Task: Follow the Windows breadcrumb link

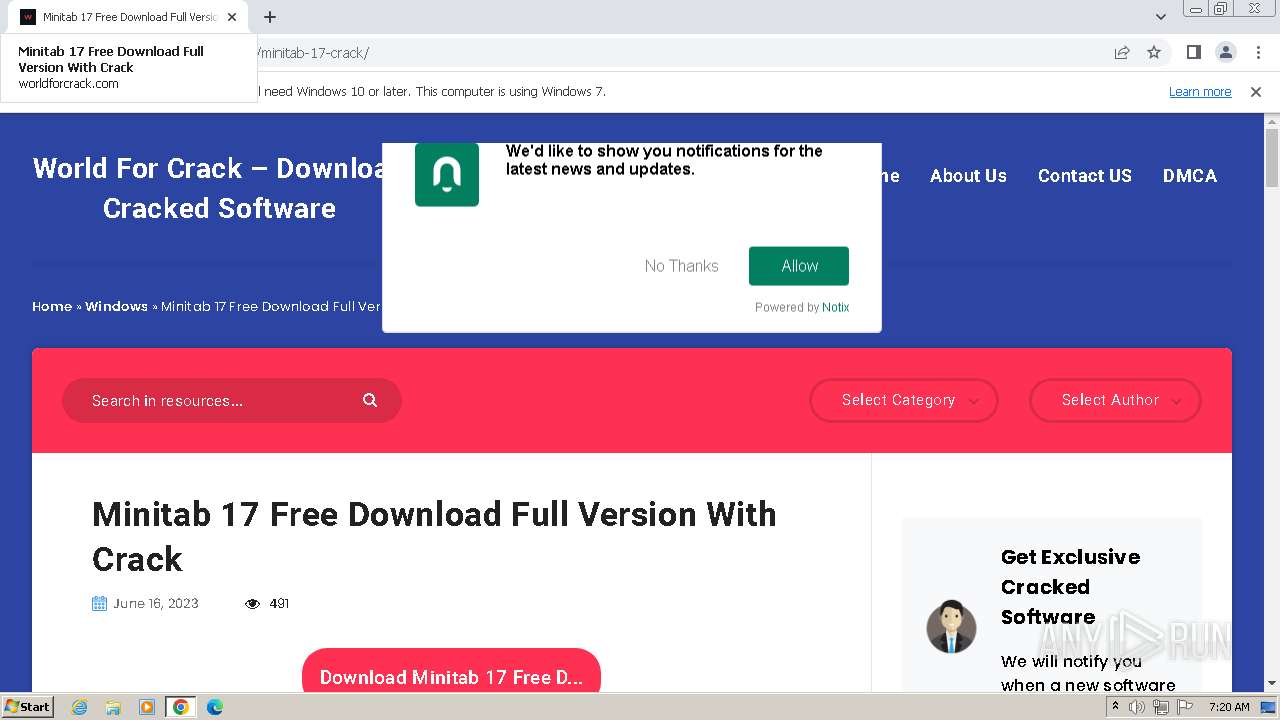Action: point(116,306)
